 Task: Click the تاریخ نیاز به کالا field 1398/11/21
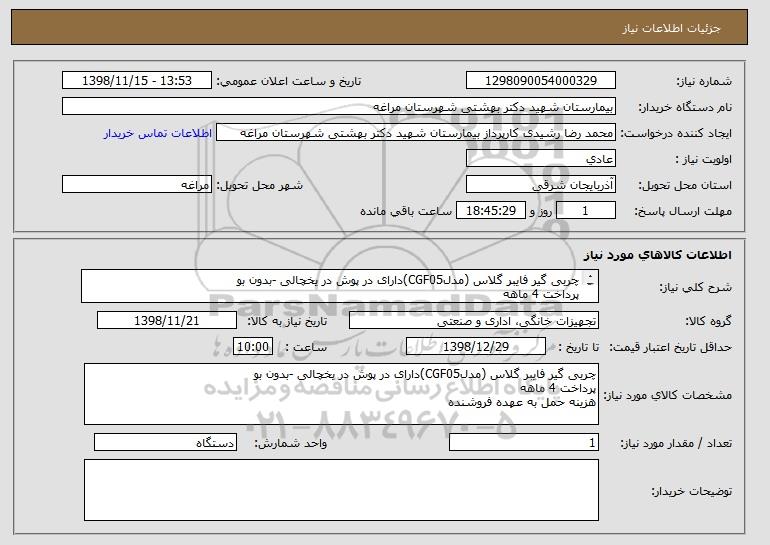(x=167, y=321)
